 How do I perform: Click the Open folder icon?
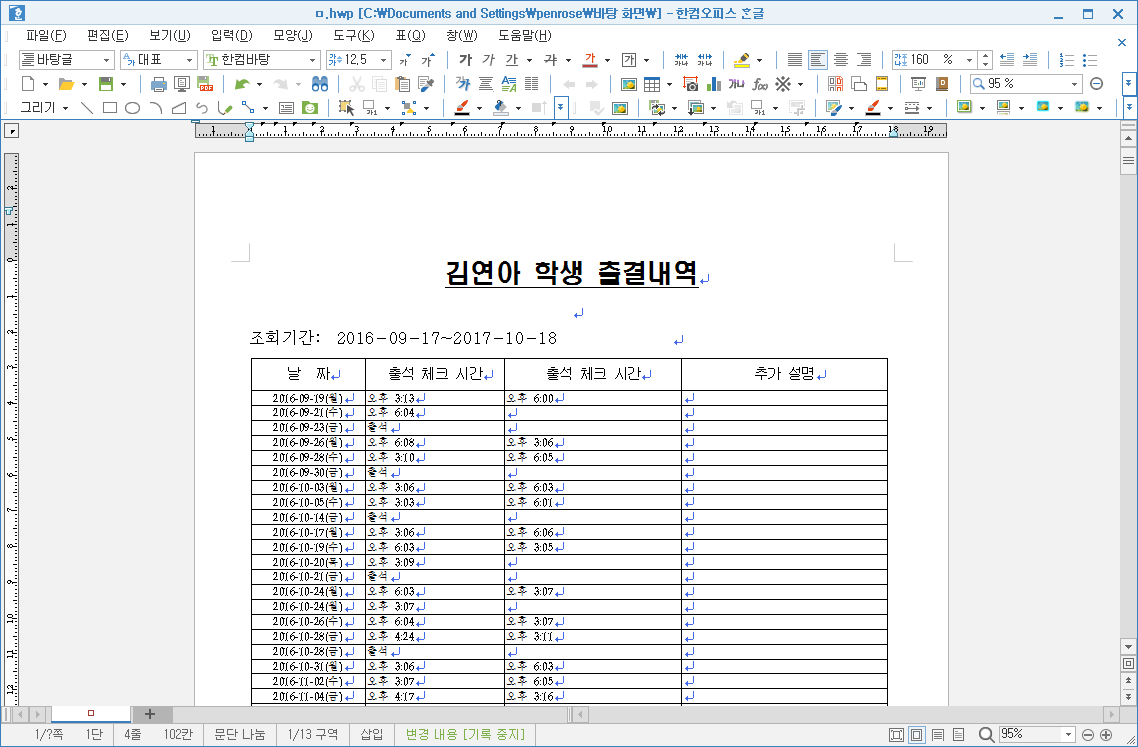66,84
